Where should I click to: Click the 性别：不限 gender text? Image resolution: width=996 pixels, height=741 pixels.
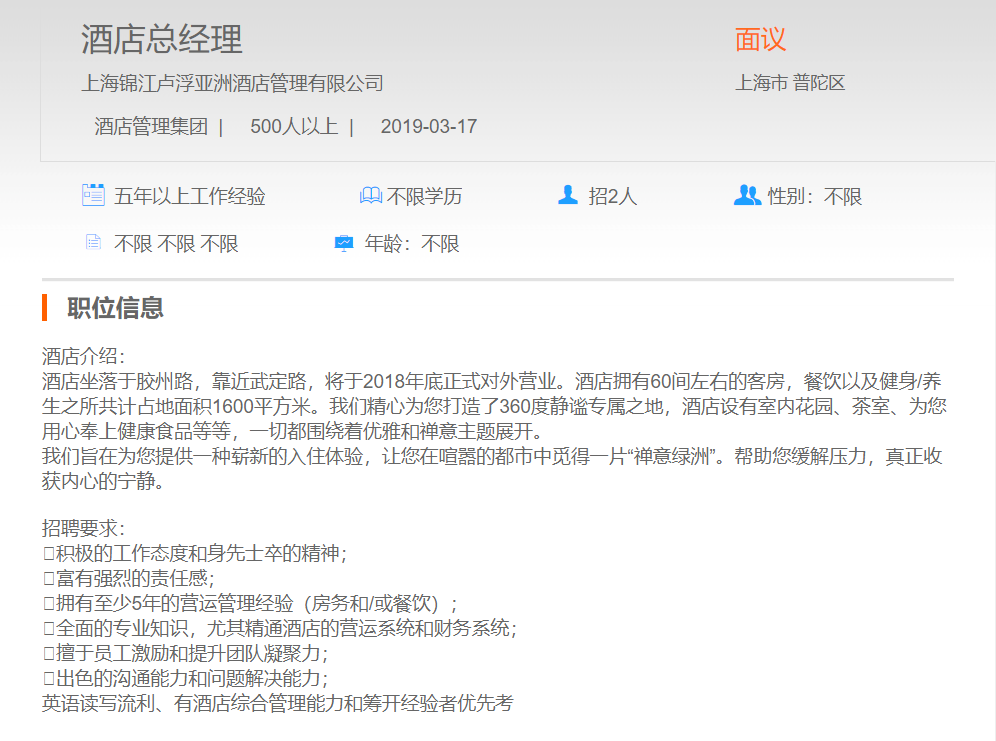pyautogui.click(x=814, y=197)
